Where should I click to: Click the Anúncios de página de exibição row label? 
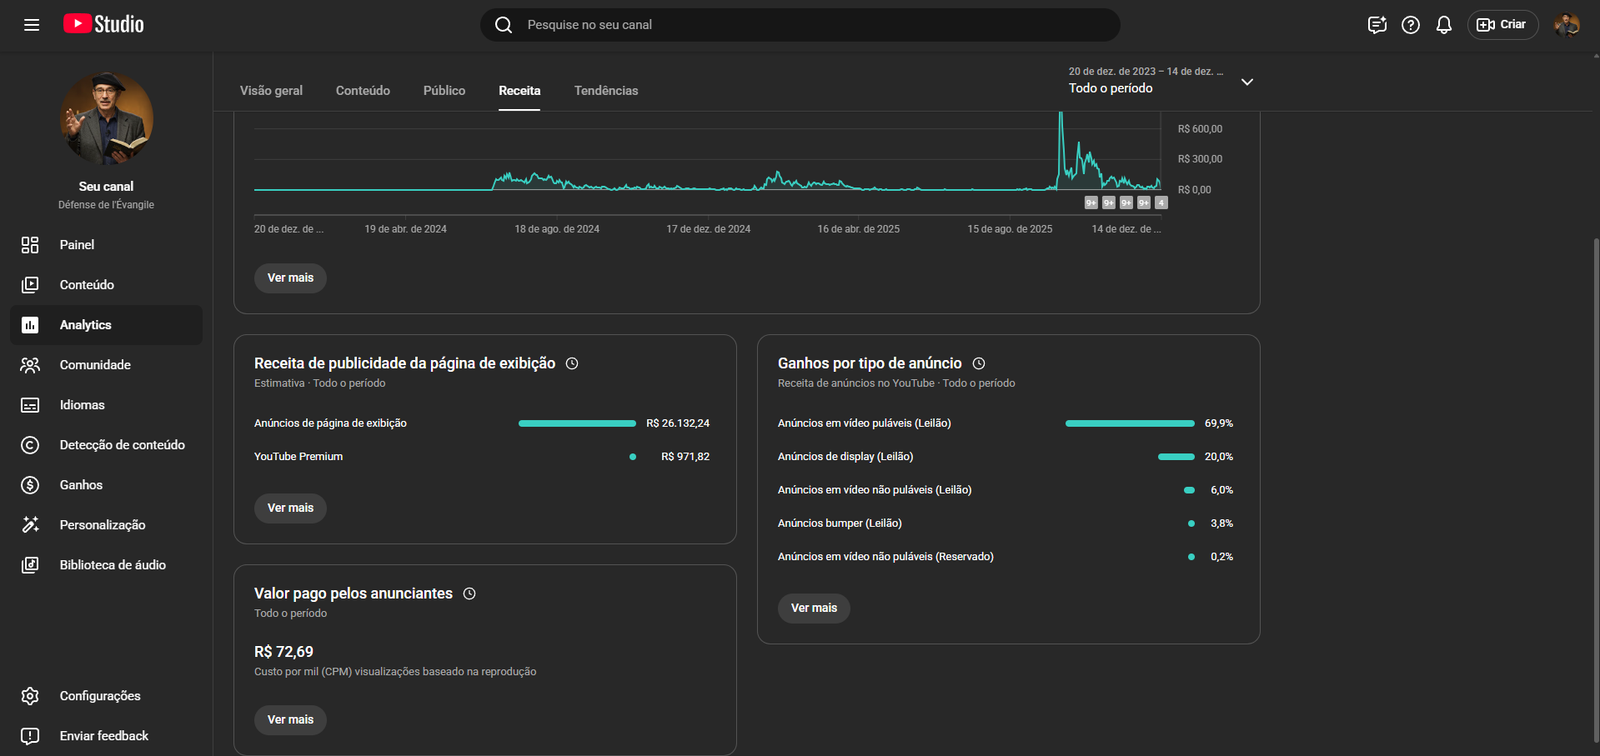coord(330,424)
